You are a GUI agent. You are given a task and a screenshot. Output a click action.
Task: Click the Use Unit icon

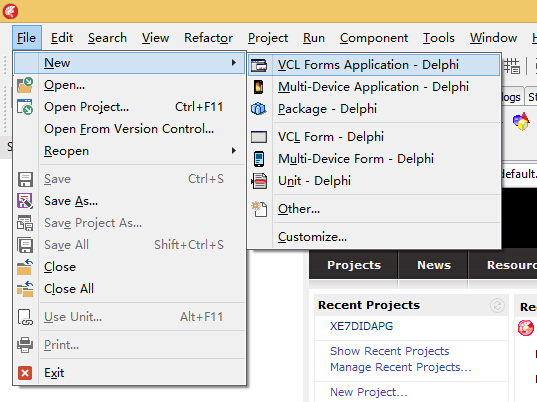[x=25, y=317]
